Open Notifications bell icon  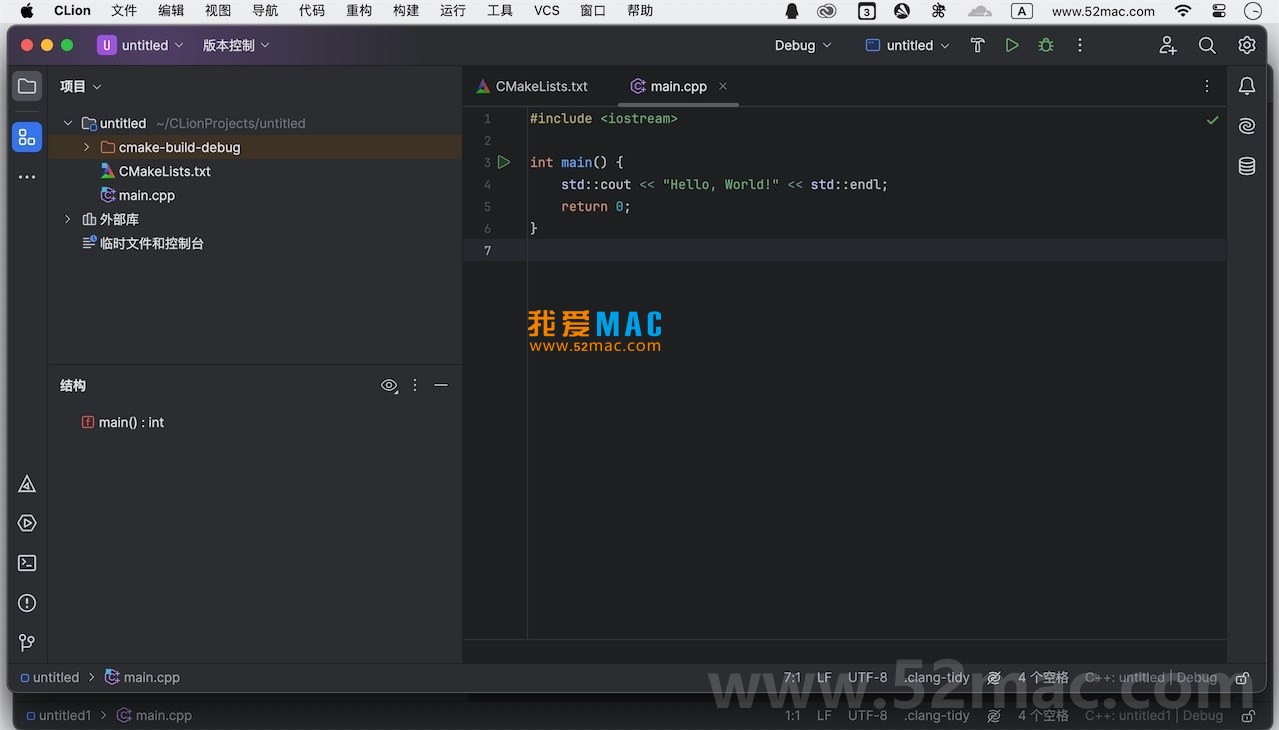coord(1247,86)
